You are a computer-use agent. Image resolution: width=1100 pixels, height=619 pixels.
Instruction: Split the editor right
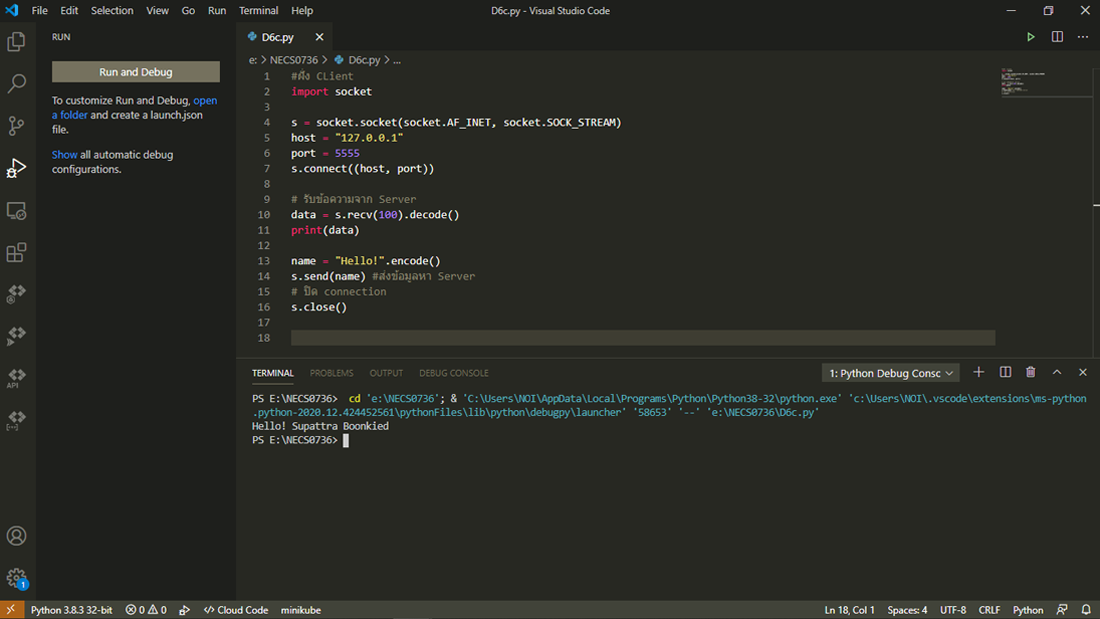[1057, 37]
